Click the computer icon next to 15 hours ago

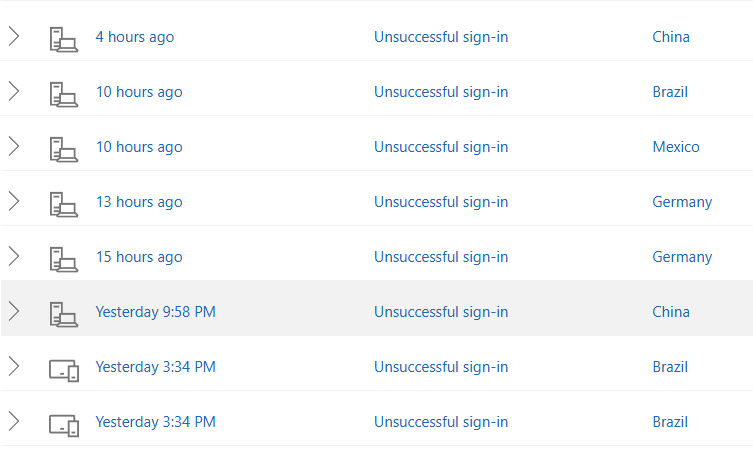(x=63, y=258)
